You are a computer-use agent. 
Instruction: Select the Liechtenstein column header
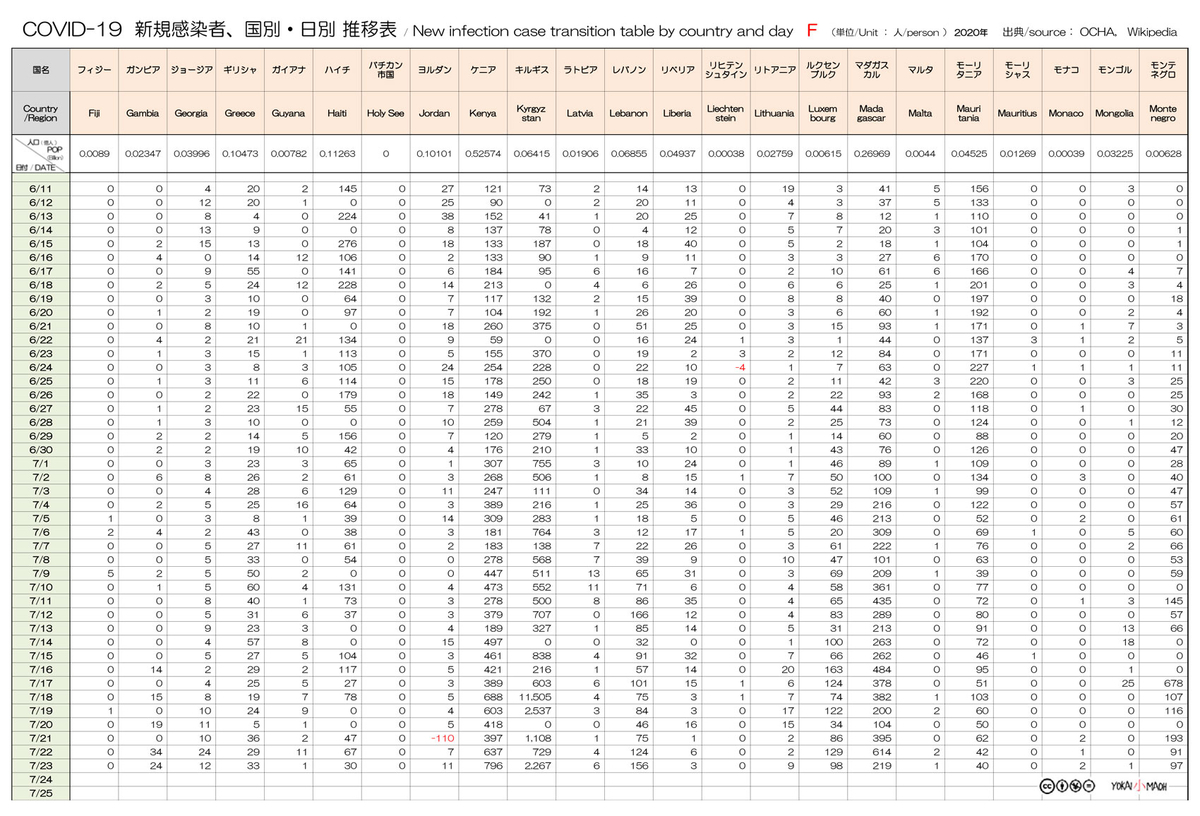[x=725, y=114]
